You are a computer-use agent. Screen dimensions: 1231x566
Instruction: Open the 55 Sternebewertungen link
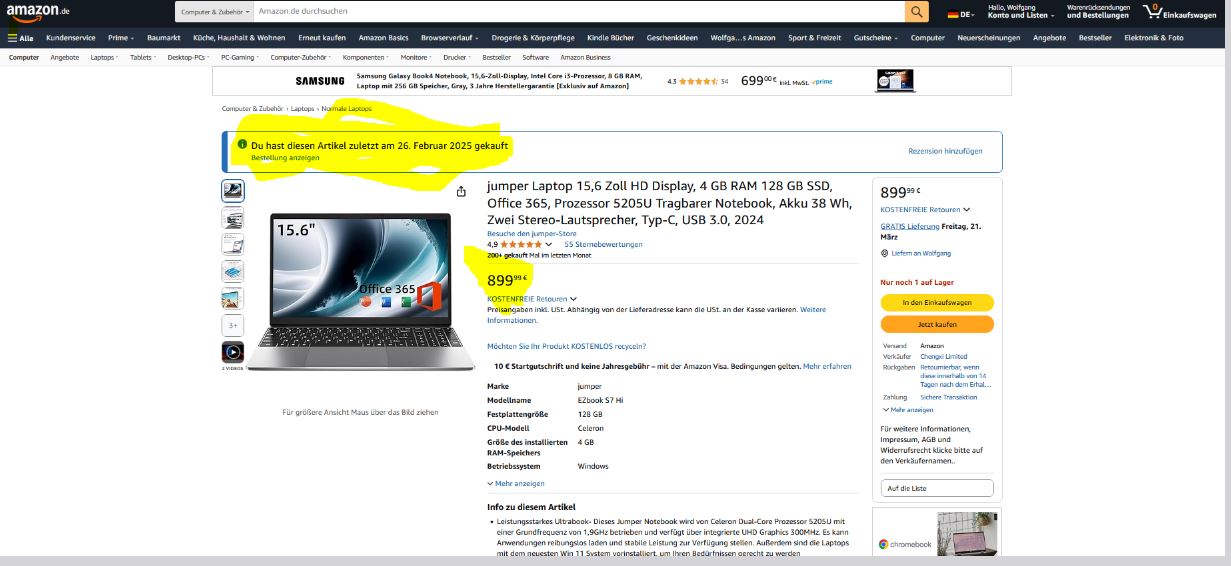pos(603,244)
